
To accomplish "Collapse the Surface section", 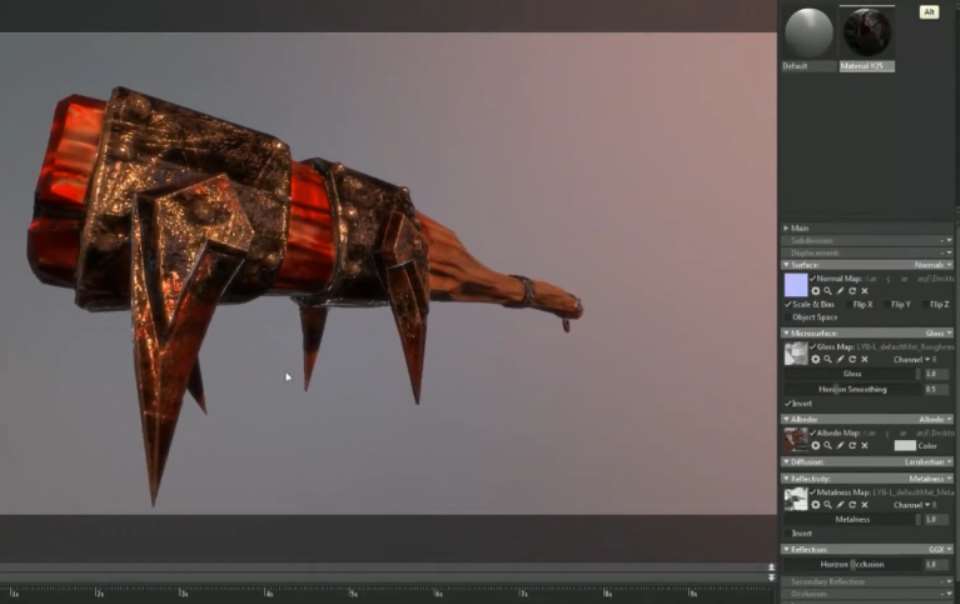I will click(x=786, y=265).
